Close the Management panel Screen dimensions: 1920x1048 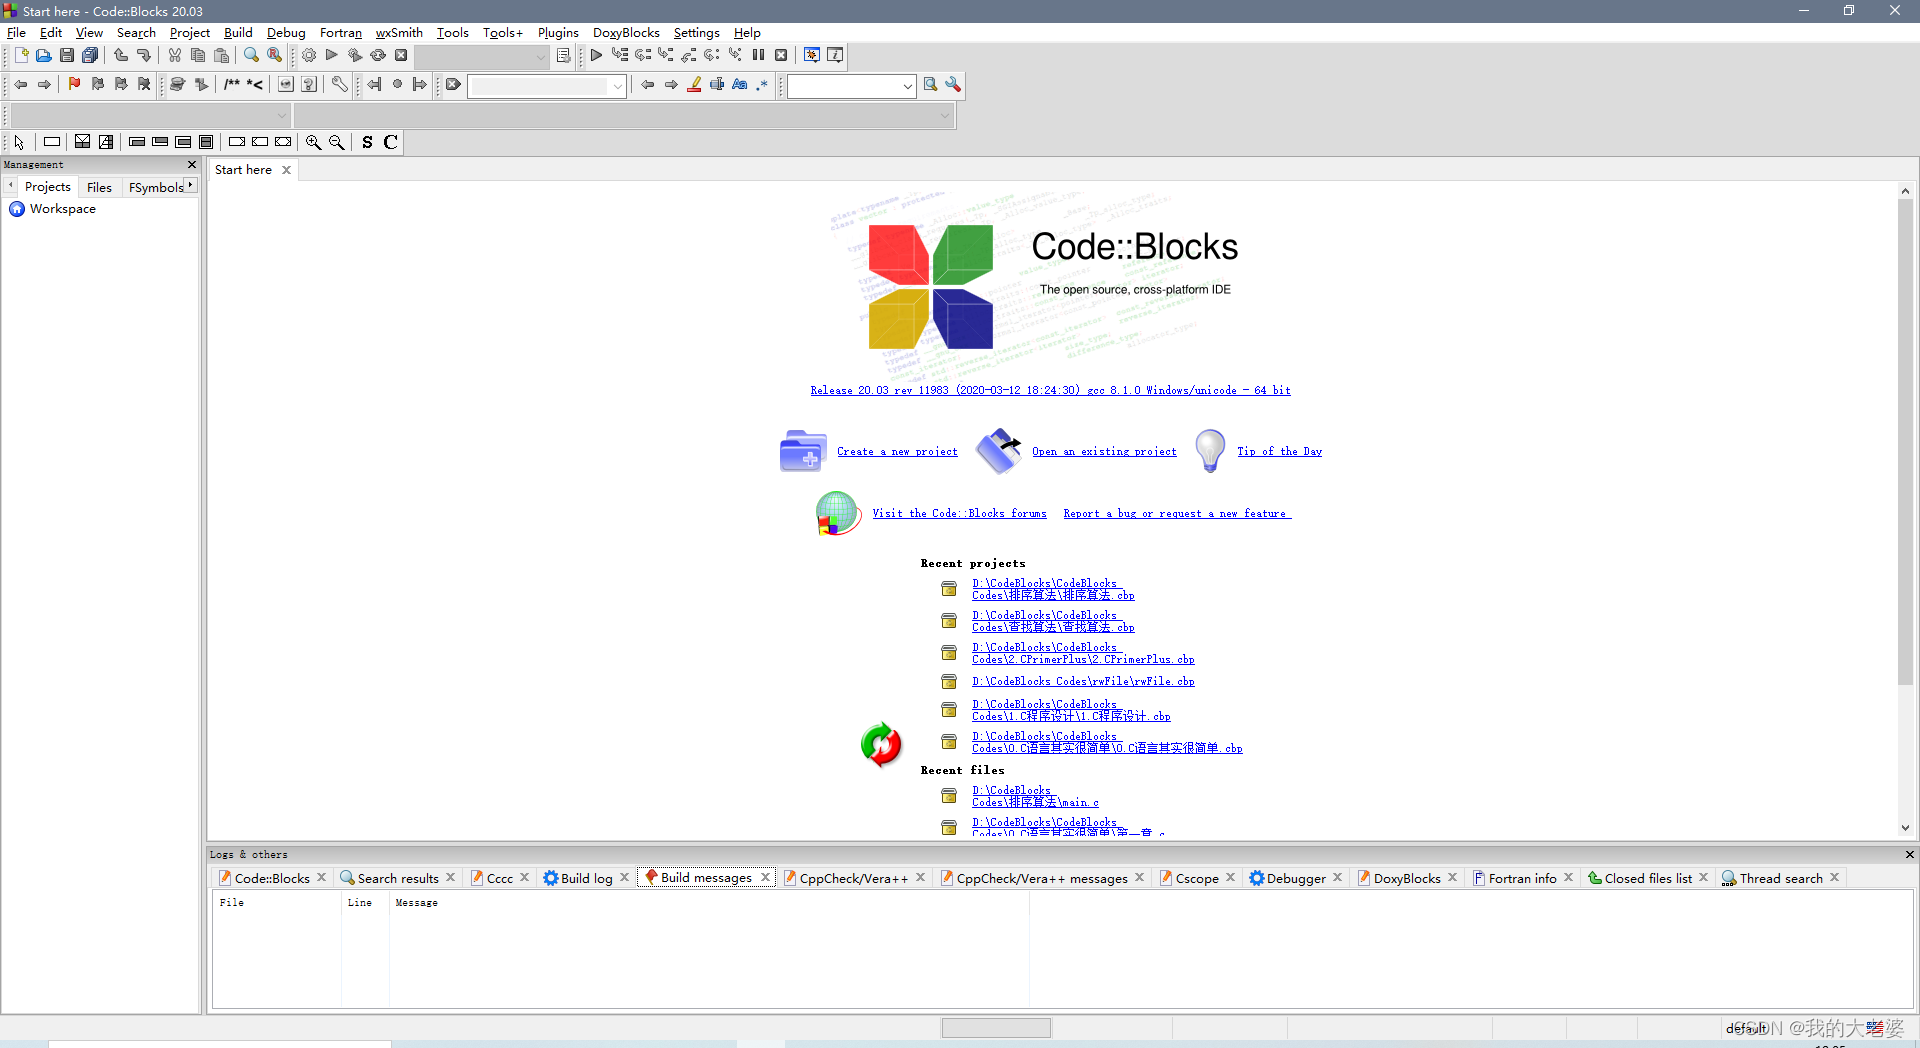tap(192, 164)
